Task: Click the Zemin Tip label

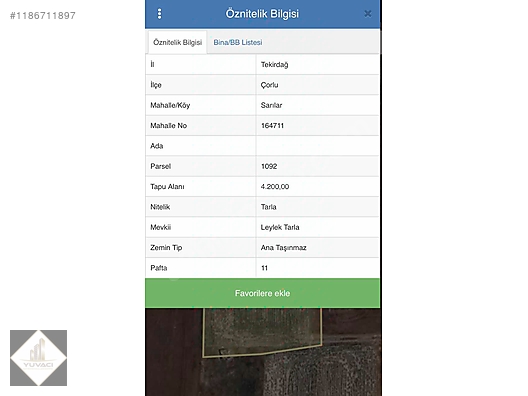Action: tap(166, 248)
